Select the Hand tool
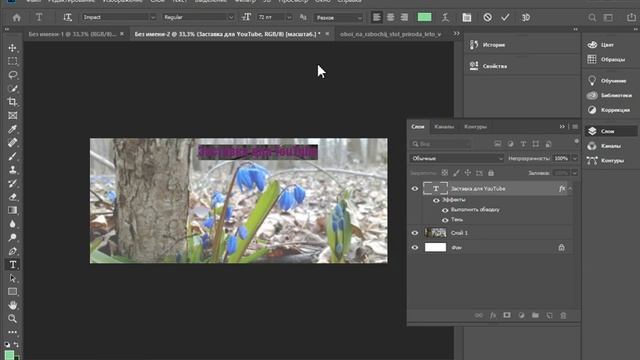Image resolution: width=640 pixels, height=360 pixels. pyautogui.click(x=12, y=305)
